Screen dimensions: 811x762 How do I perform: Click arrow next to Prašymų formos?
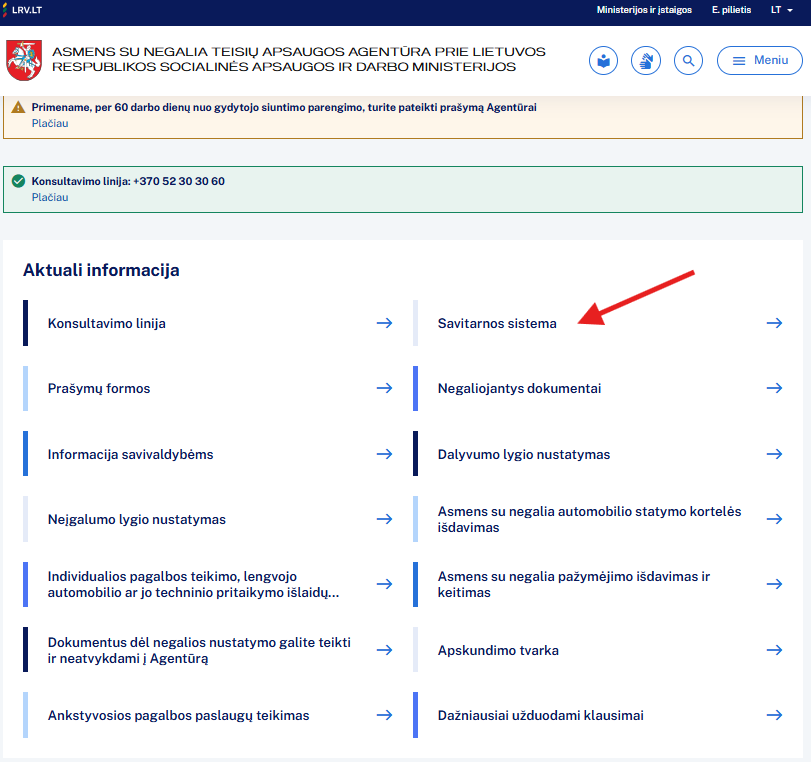[x=384, y=388]
